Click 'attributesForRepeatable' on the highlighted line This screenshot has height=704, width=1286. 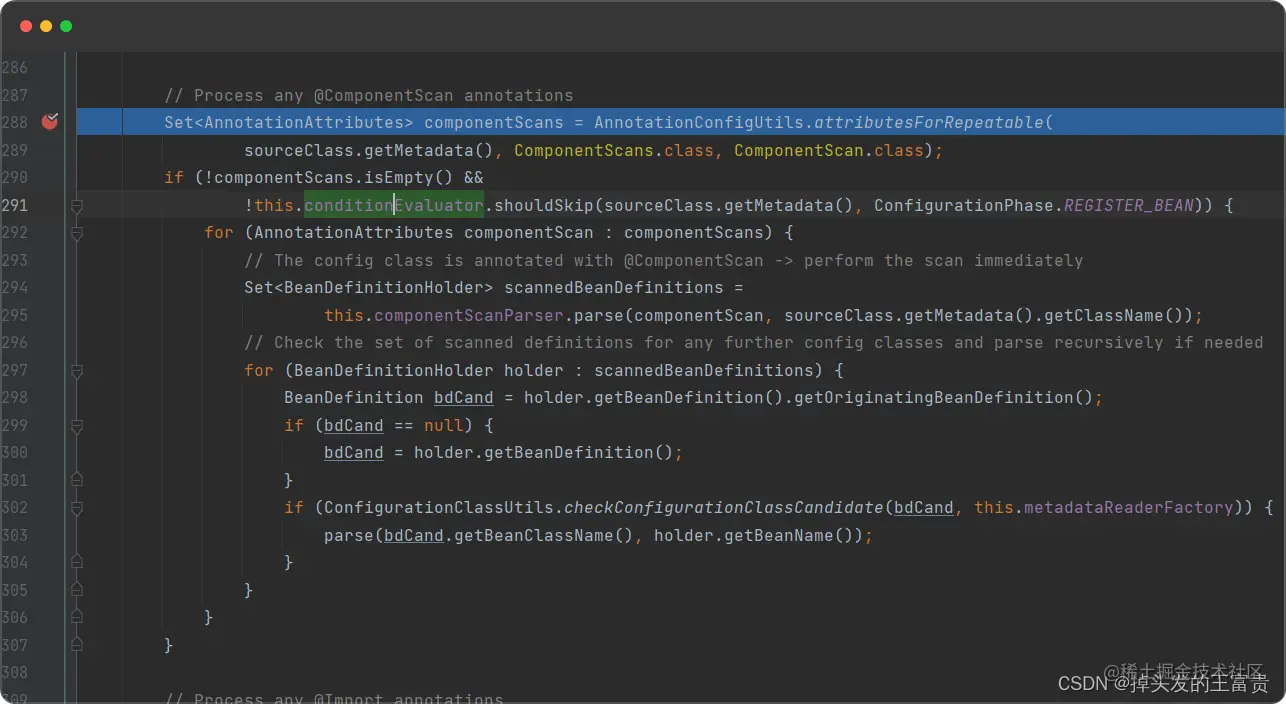(929, 123)
